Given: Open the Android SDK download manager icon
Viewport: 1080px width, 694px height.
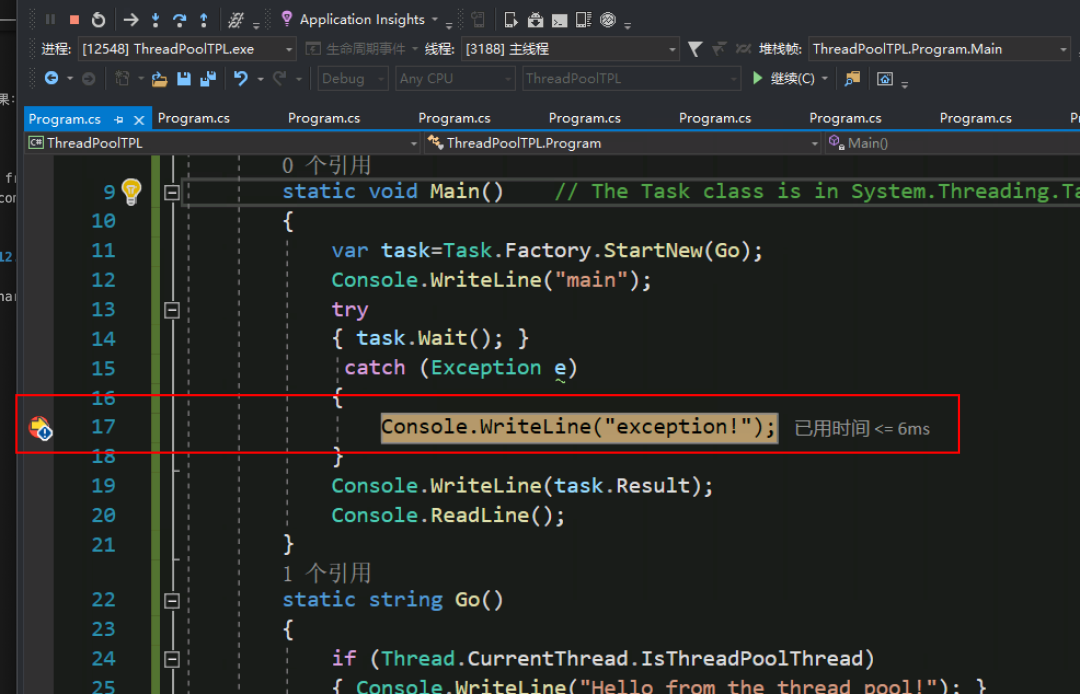Looking at the screenshot, I should [x=535, y=20].
